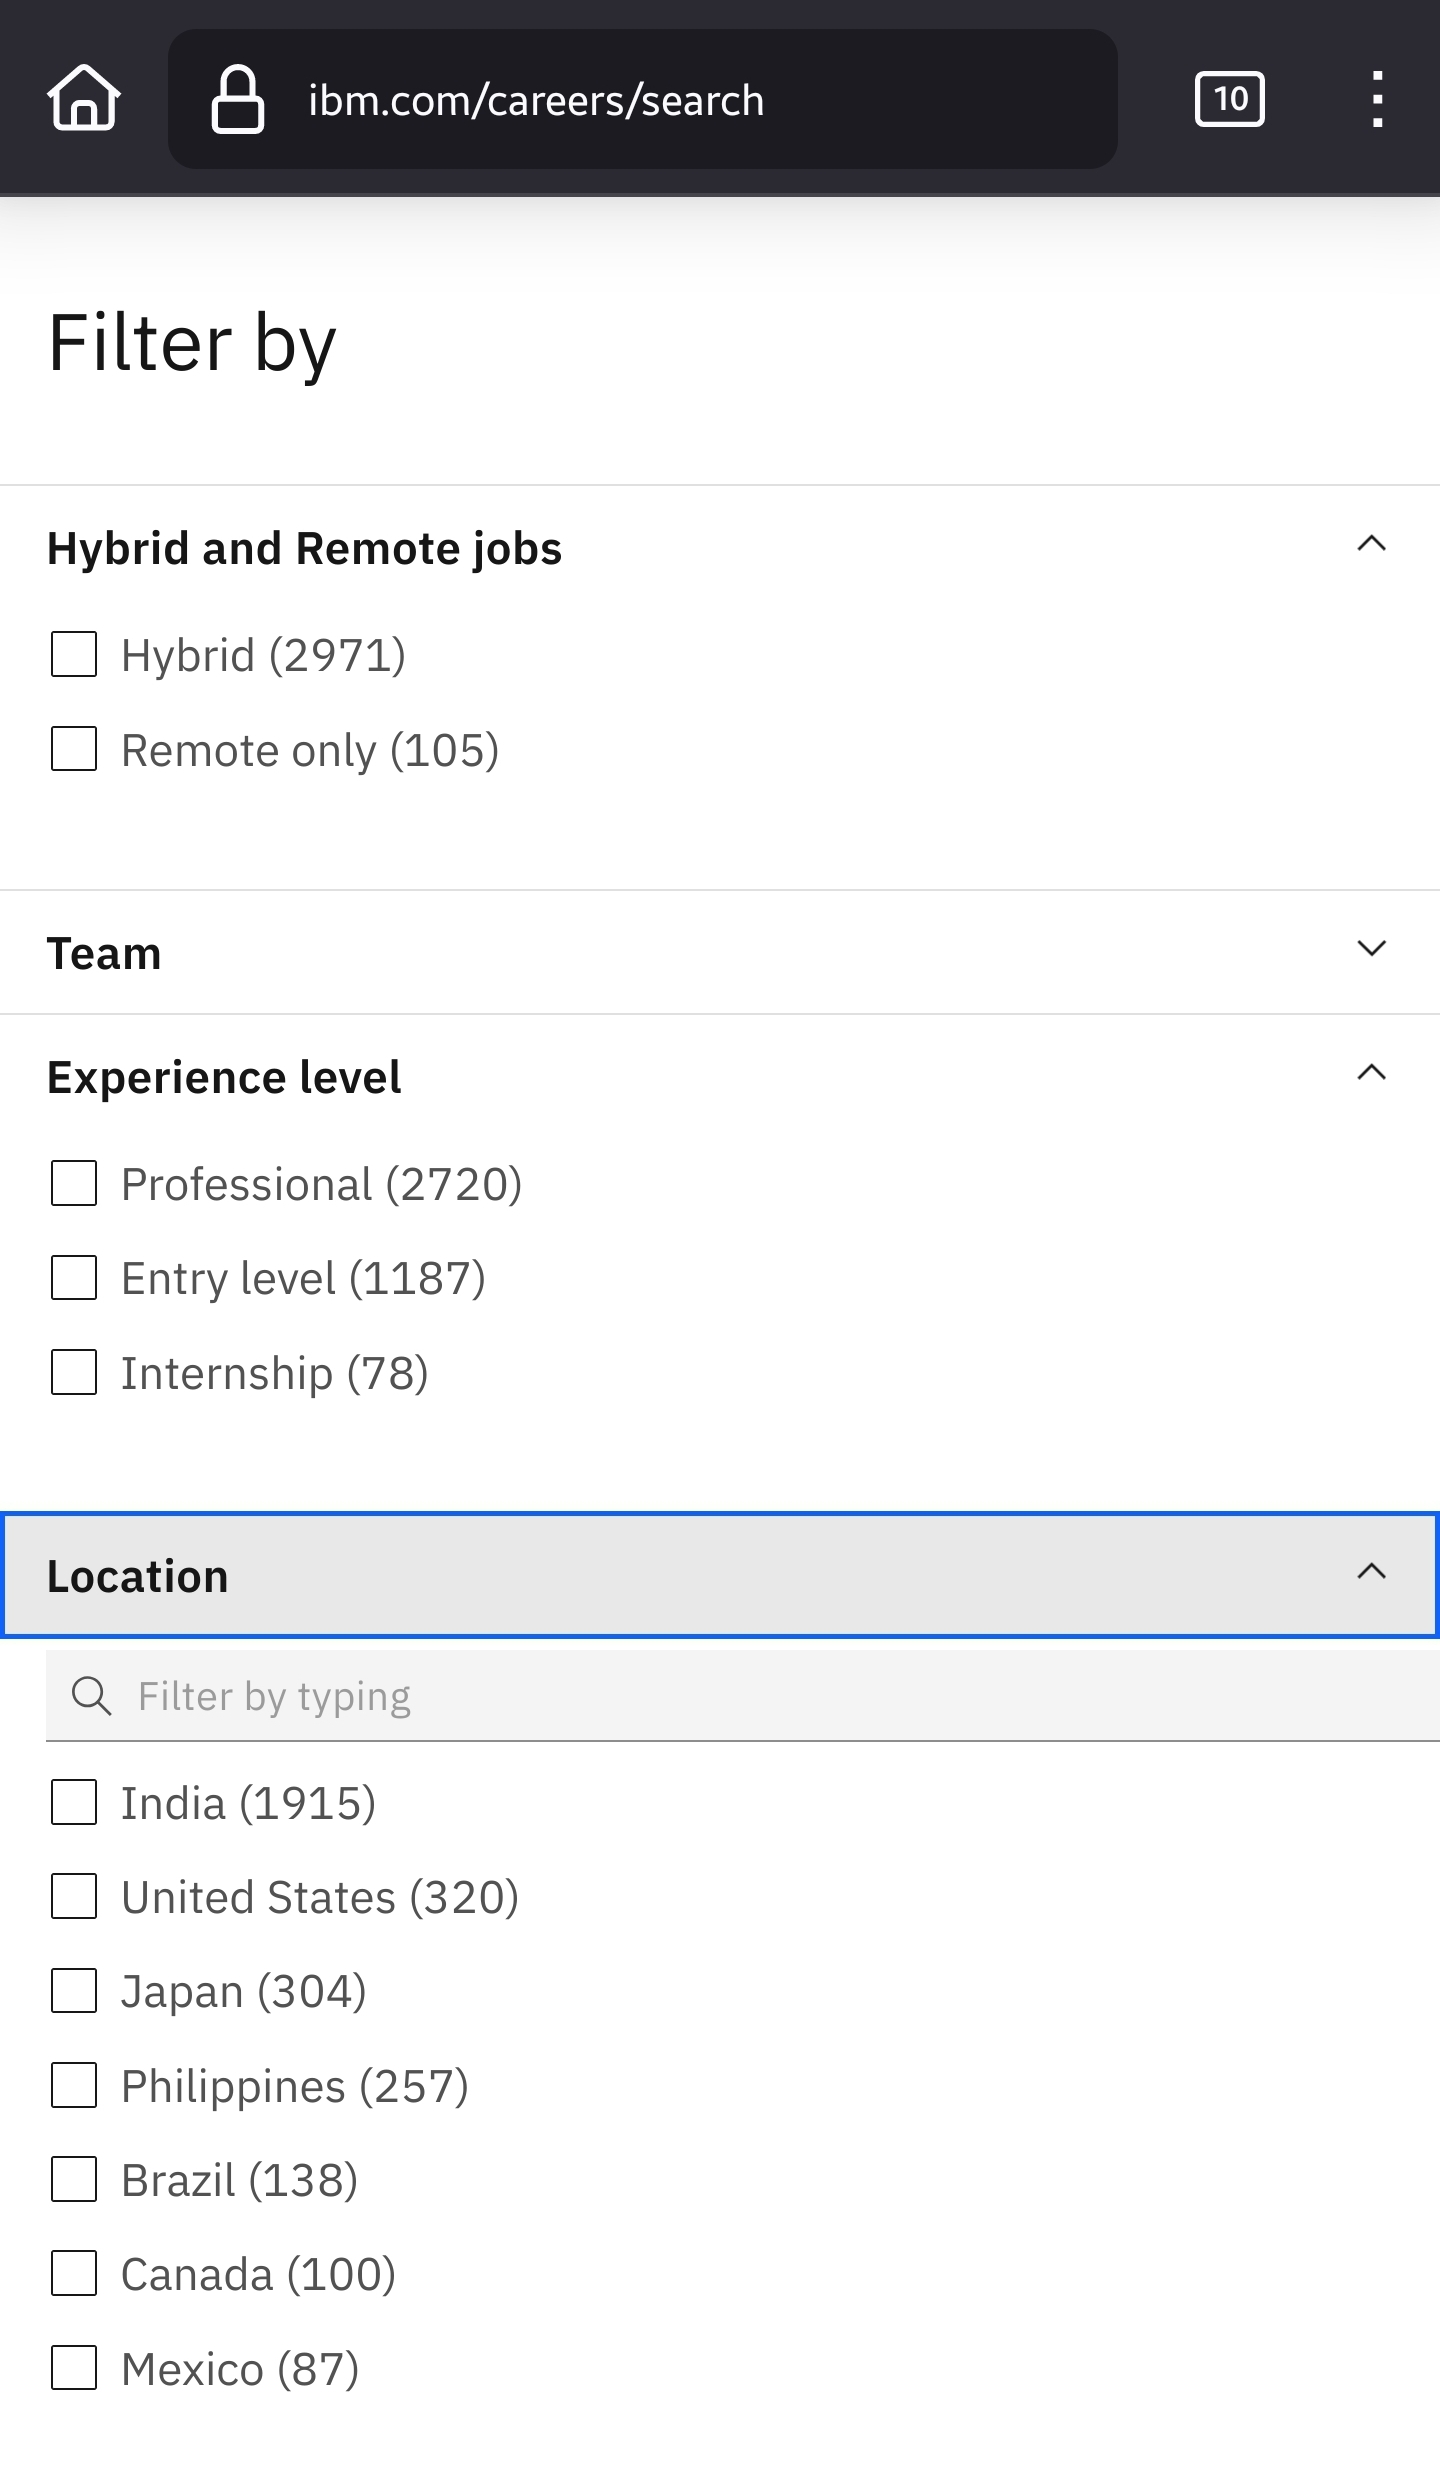
Task: Check United States (320) location
Action: (74, 1896)
